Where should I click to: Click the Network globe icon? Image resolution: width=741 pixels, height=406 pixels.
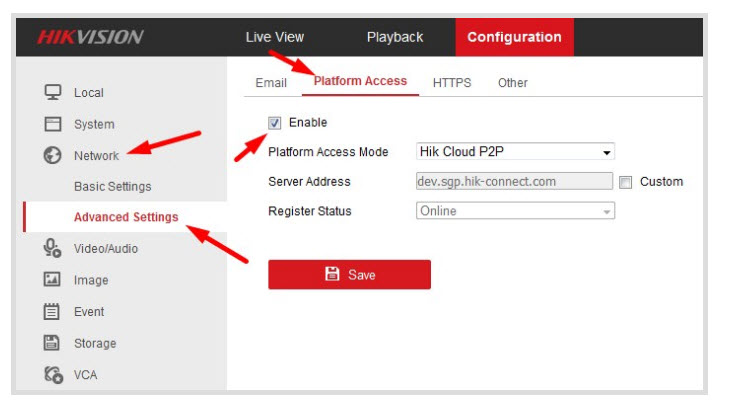[53, 156]
